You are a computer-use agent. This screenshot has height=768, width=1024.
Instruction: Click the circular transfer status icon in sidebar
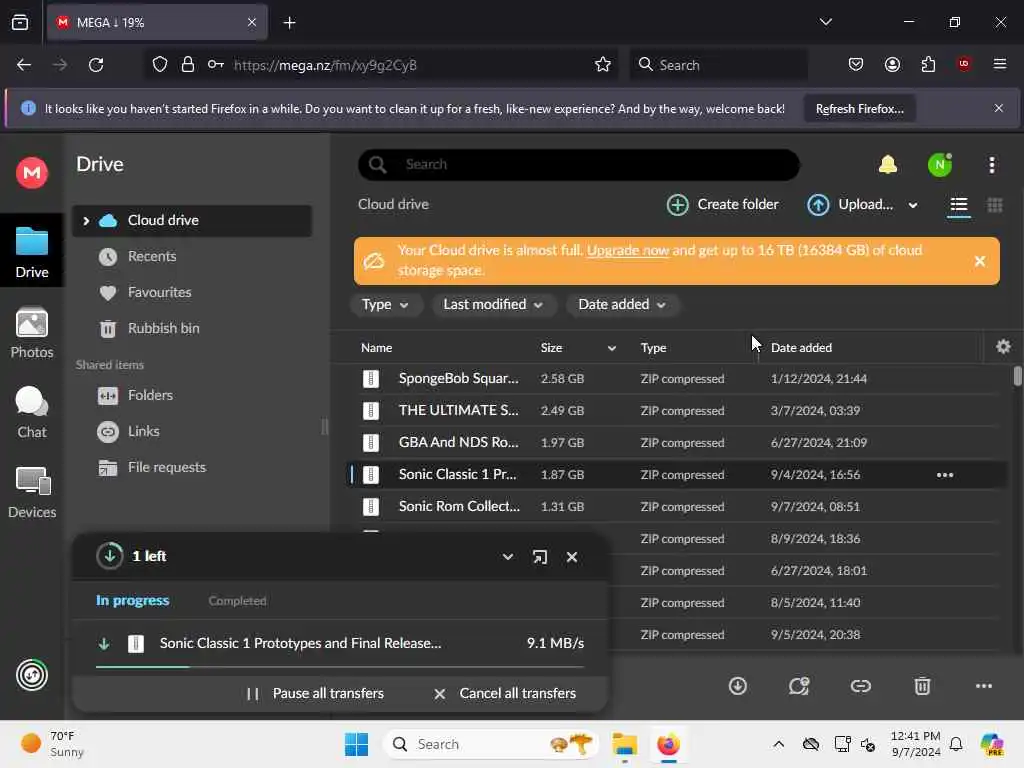31,675
